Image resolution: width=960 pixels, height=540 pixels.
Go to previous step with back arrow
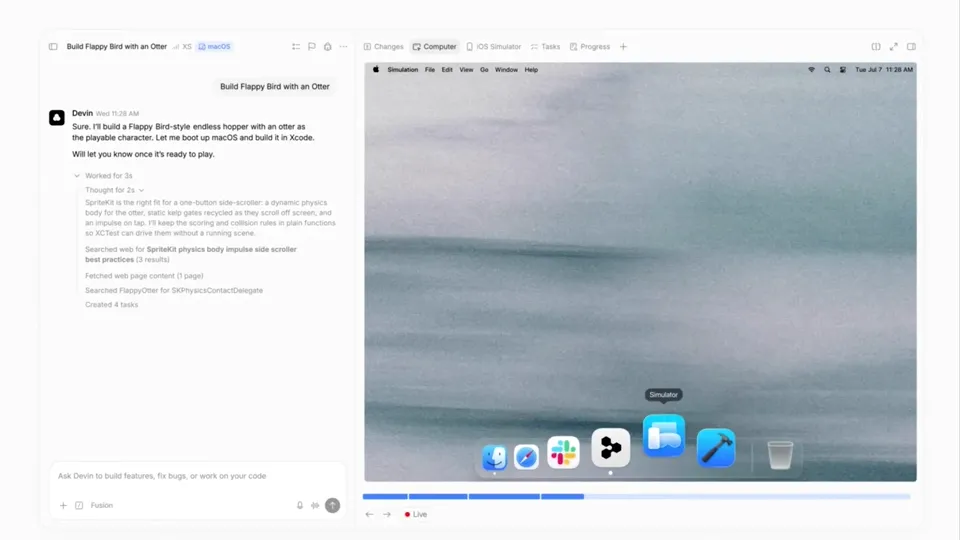click(369, 515)
